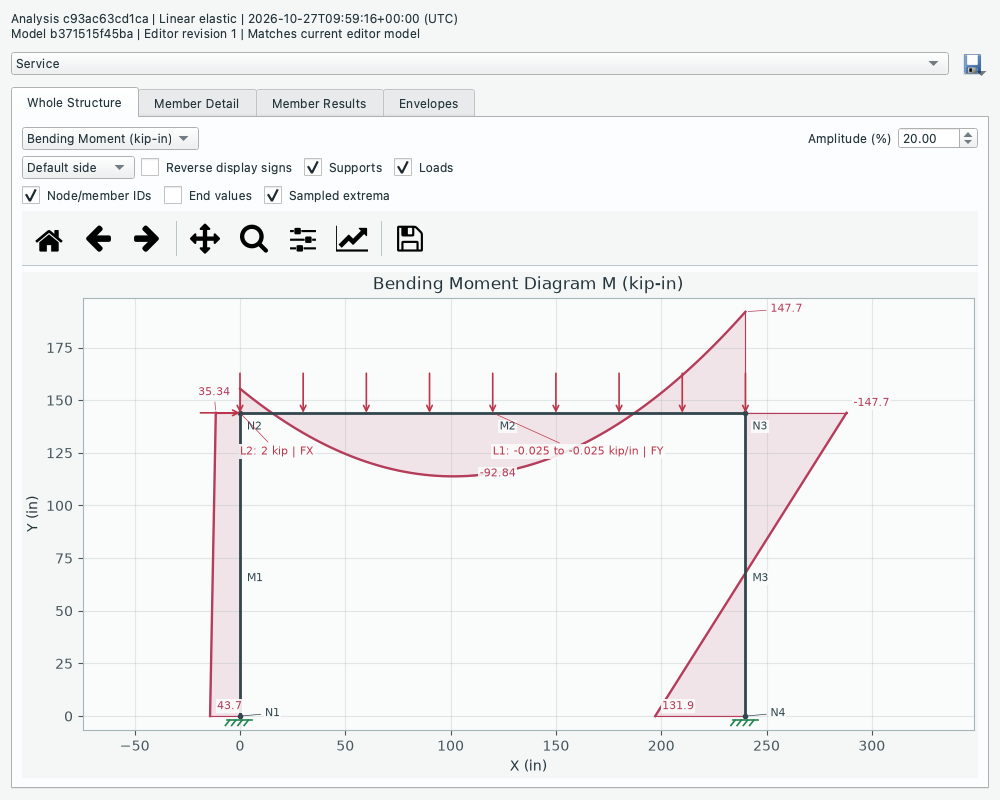Toggle Reverse display signs checkbox
This screenshot has width=1000, height=800.
150,167
